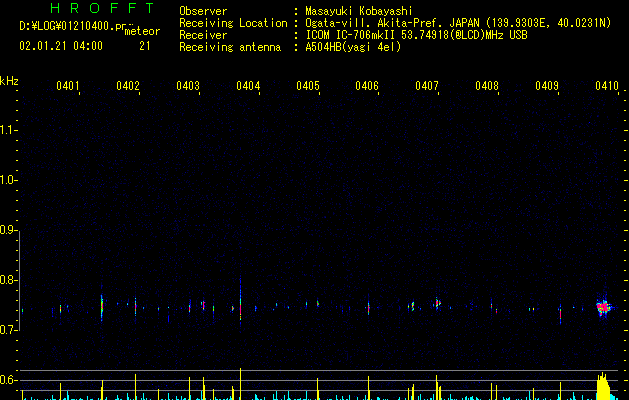The height and width of the screenshot is (400, 629).
Task: Click the 1.0 kHz axis label
Action: pyautogui.click(x=8, y=180)
